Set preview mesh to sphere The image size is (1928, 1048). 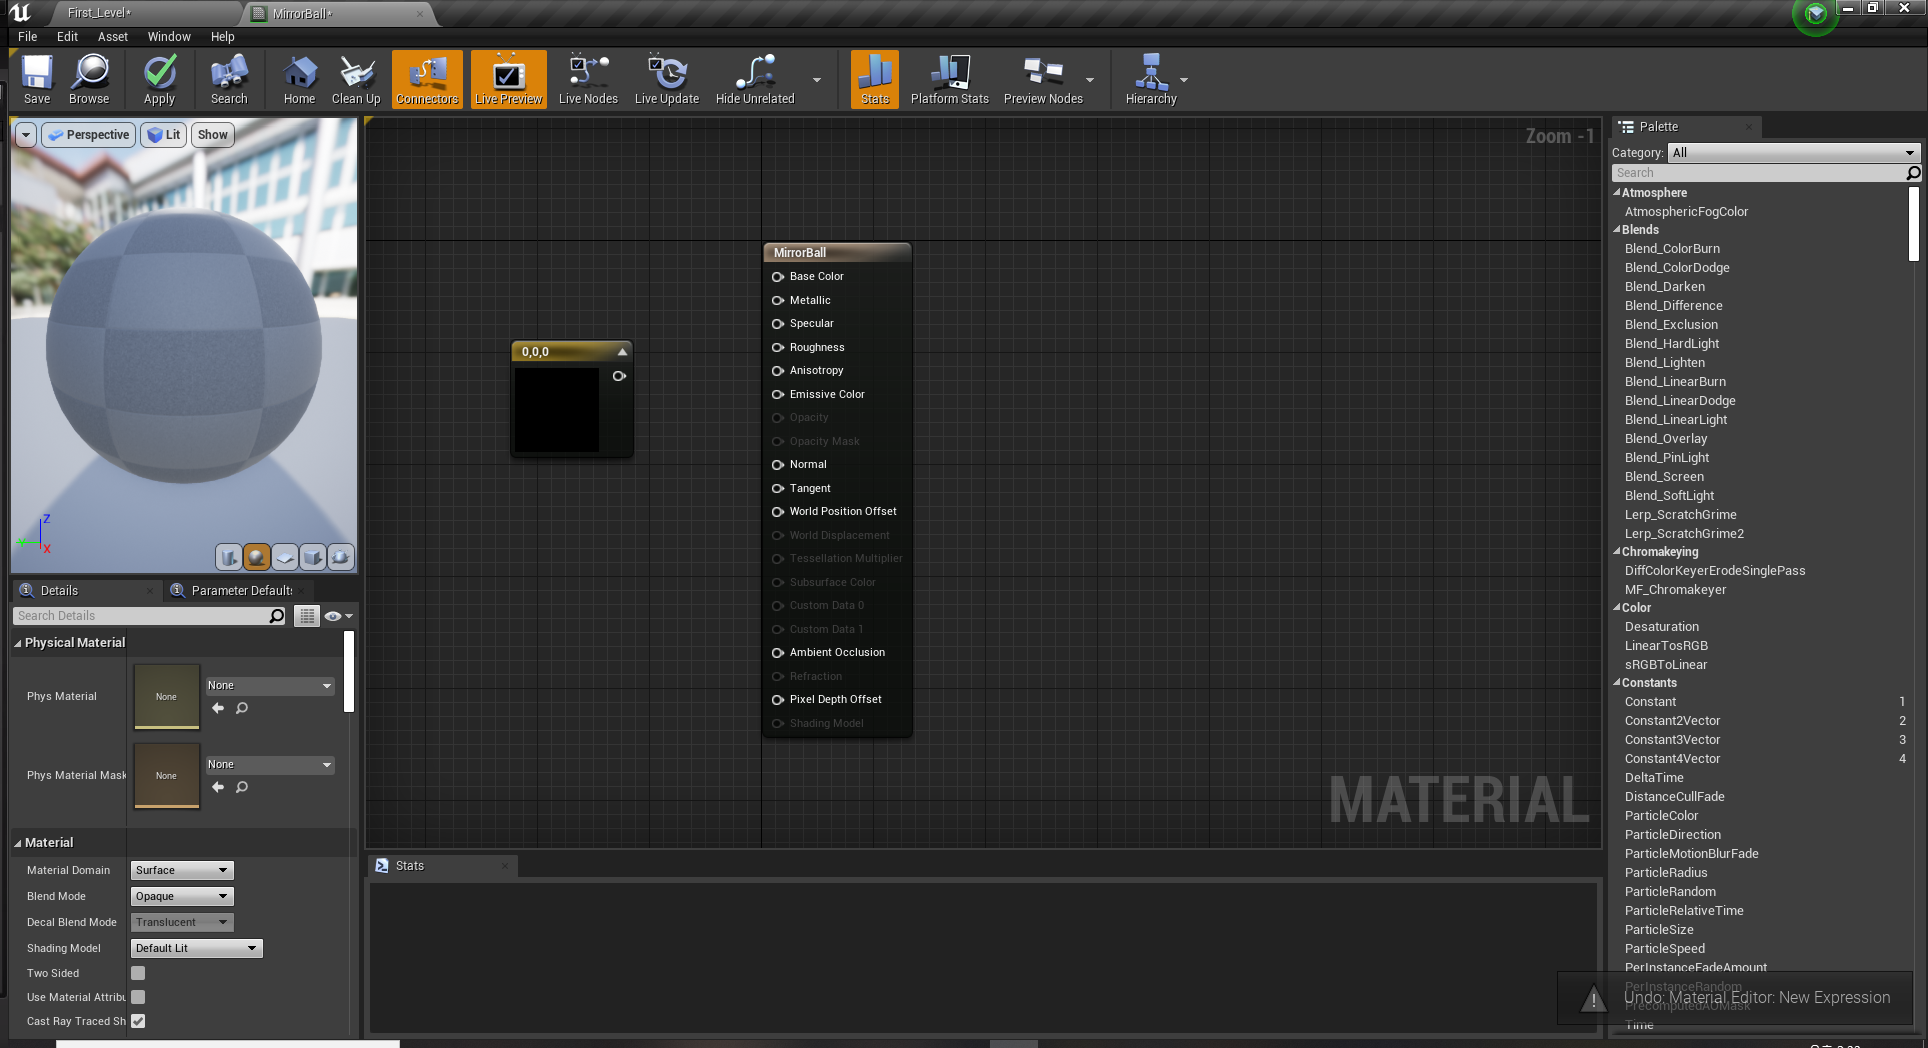point(257,557)
